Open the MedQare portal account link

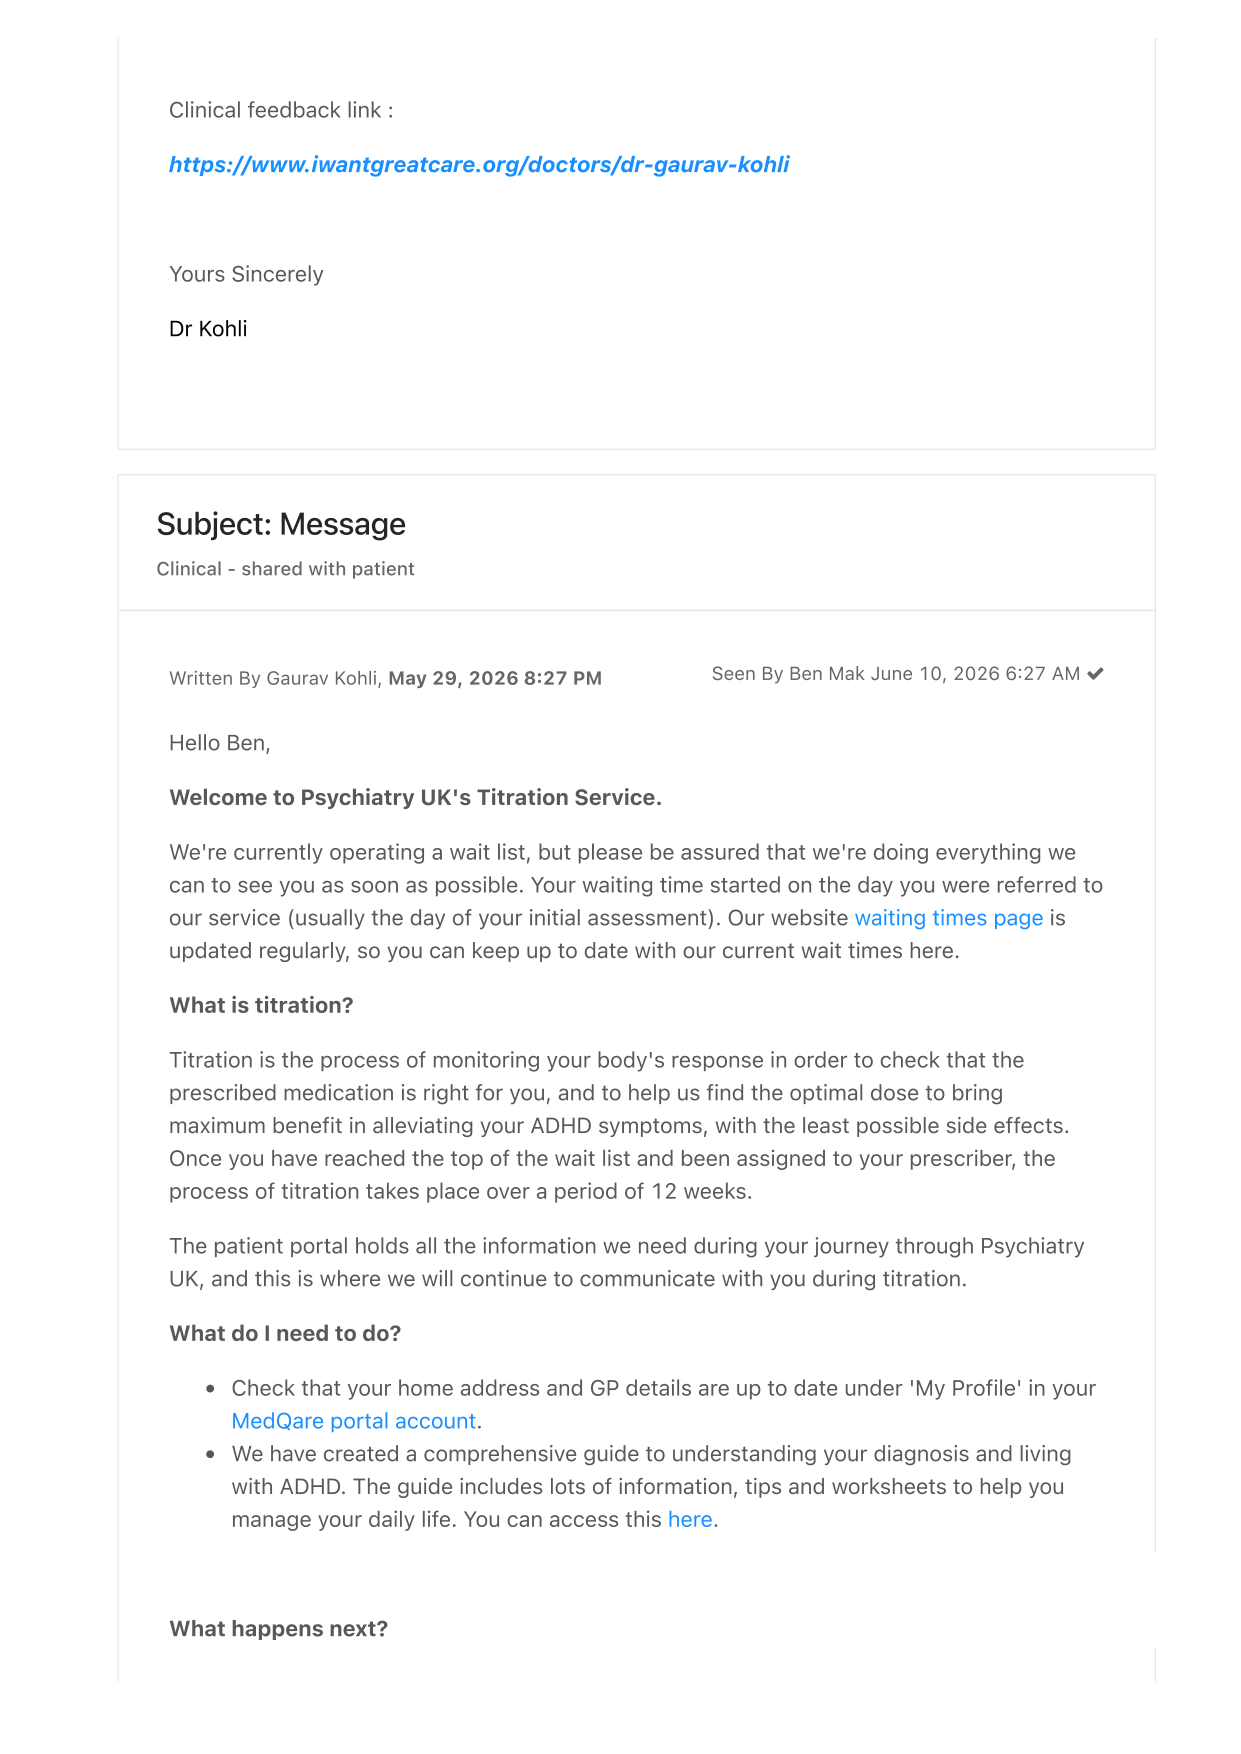354,1421
